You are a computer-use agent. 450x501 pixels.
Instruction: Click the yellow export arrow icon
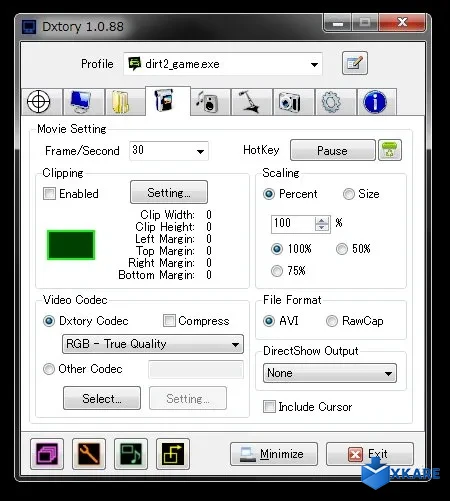coord(173,454)
